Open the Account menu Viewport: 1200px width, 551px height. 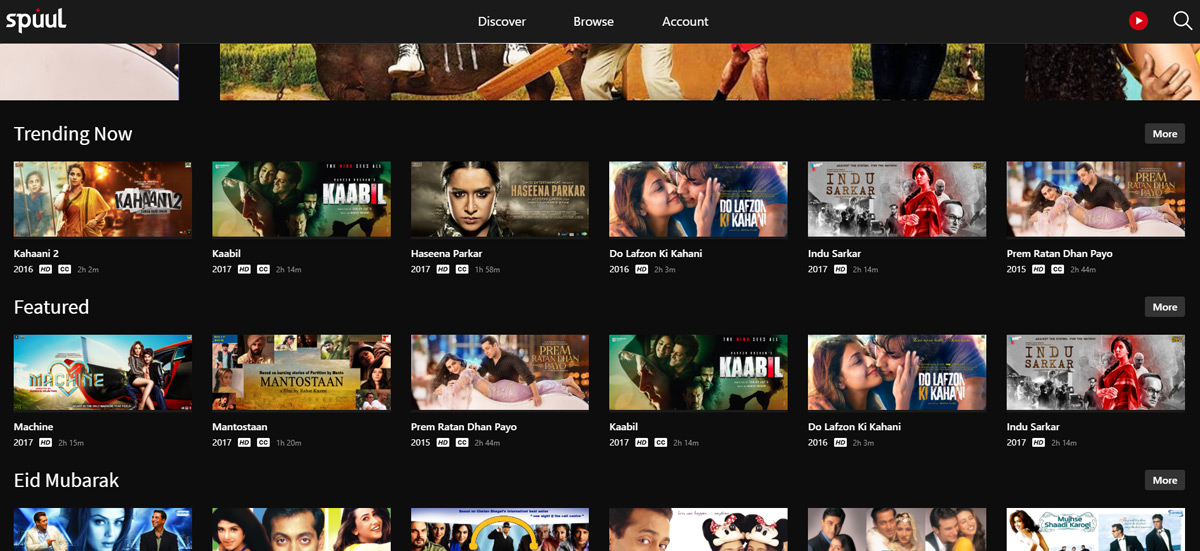685,21
